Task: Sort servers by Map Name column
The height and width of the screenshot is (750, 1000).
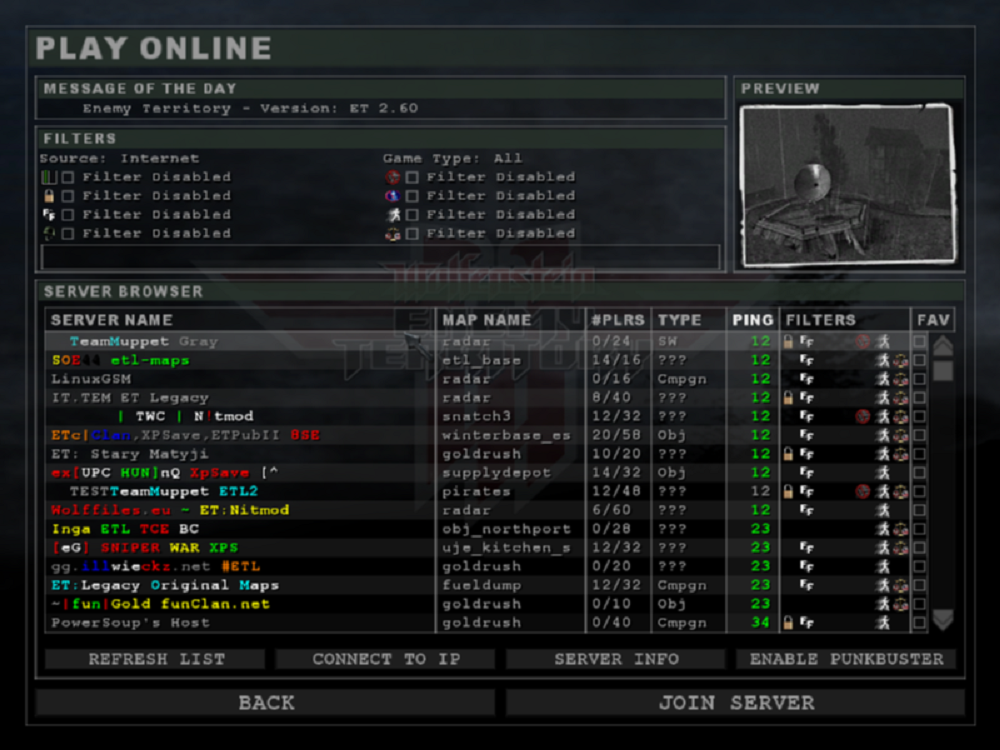Action: 511,320
